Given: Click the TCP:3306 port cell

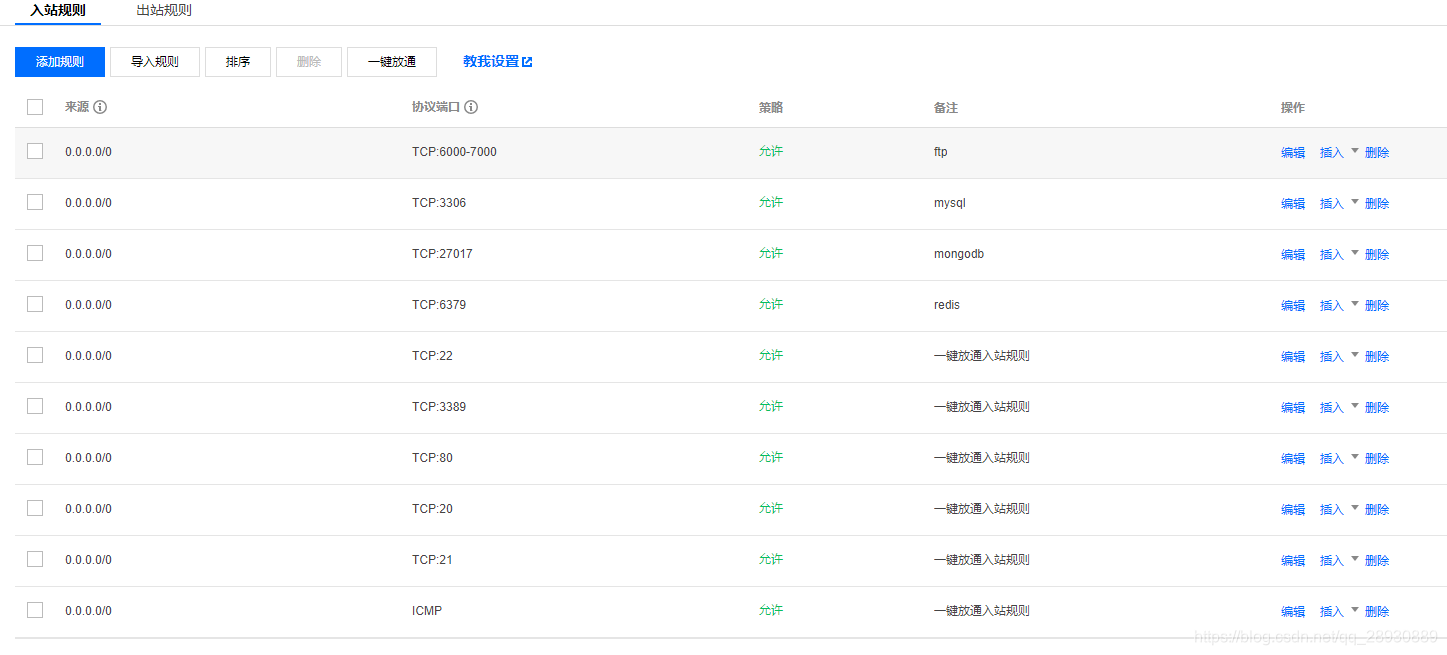Looking at the screenshot, I should pos(439,203).
